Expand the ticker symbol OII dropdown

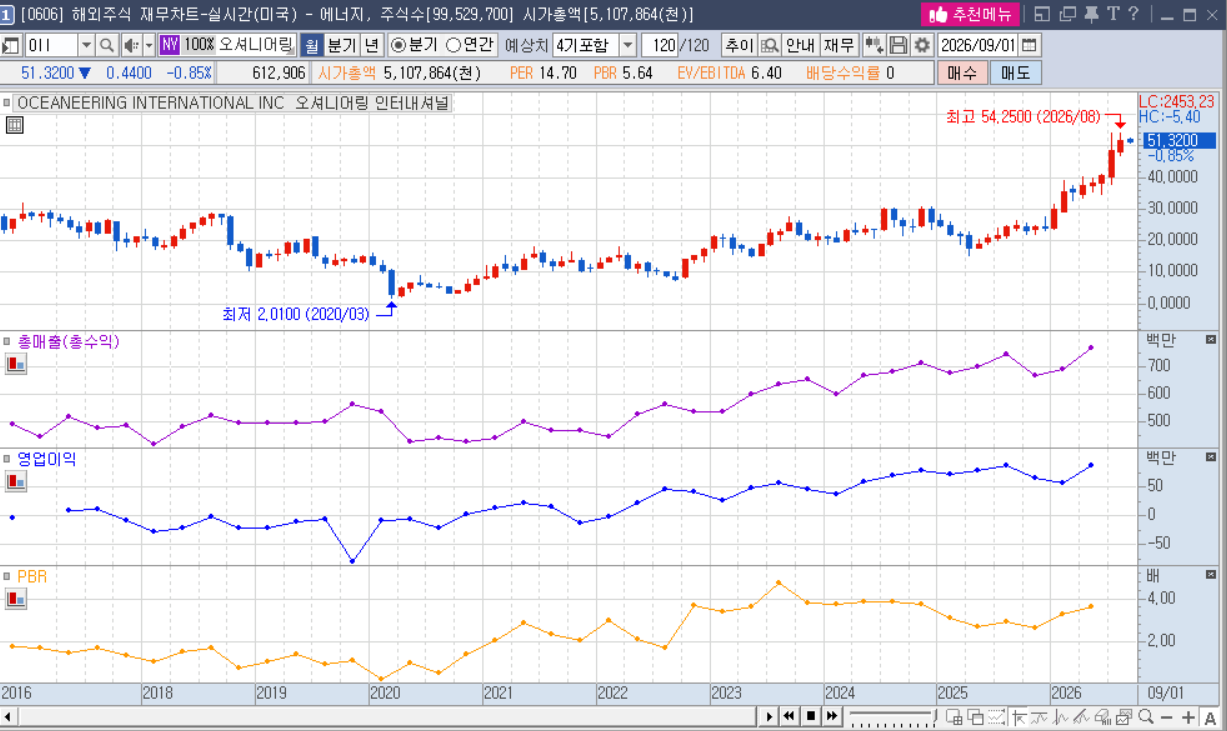click(85, 45)
